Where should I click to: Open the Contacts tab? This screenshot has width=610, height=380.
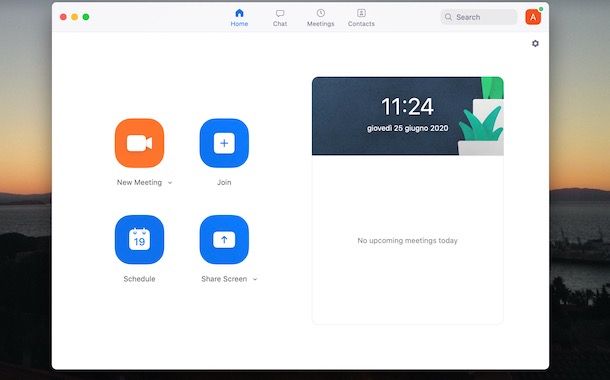[361, 18]
